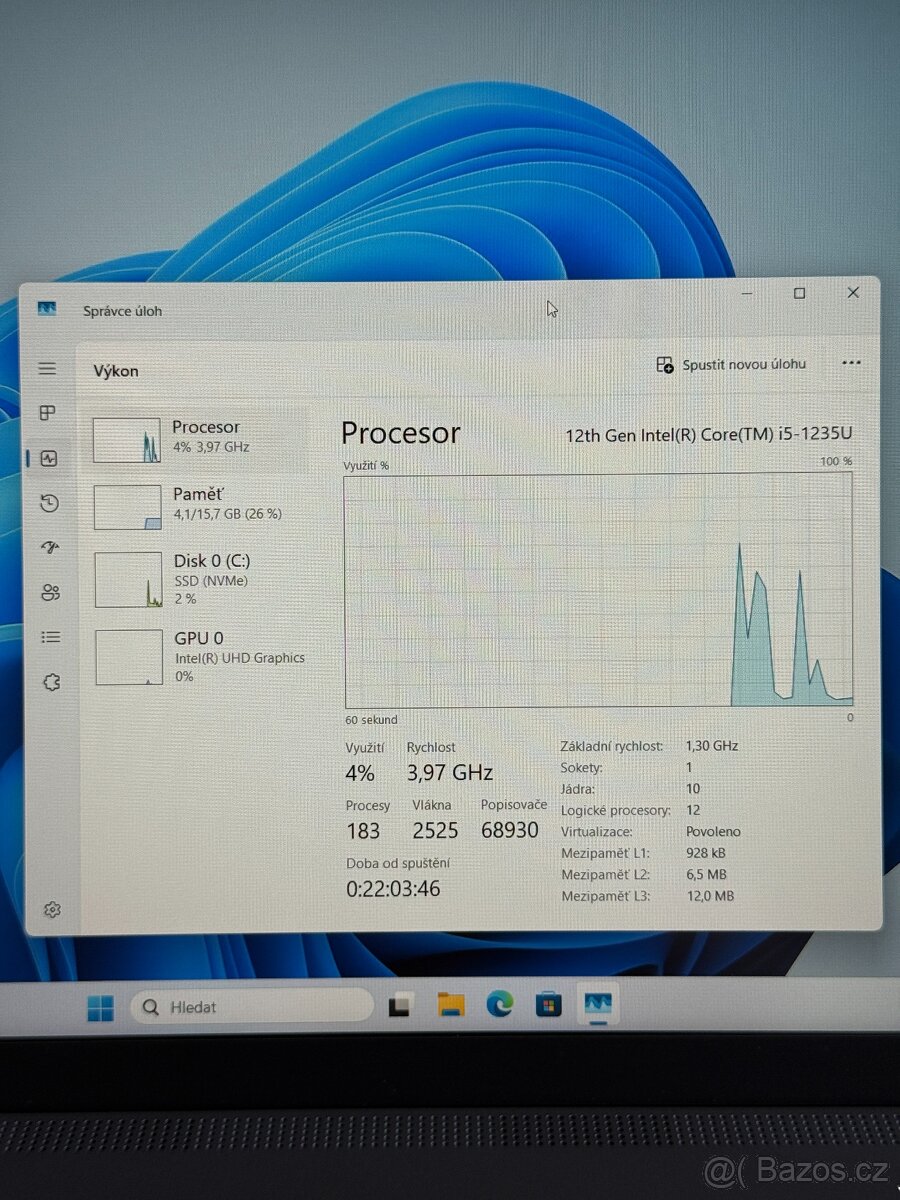The width and height of the screenshot is (900, 1200).
Task: Click Spustit novou úlohu
Action: point(731,364)
